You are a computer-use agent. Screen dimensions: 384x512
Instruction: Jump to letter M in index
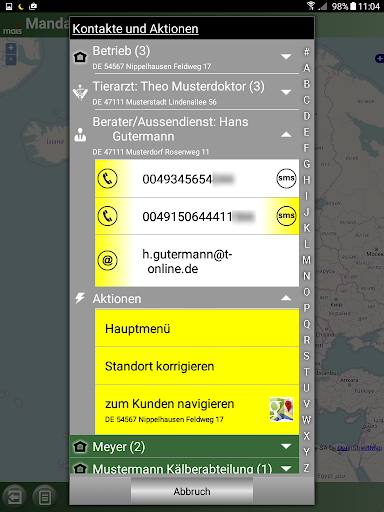click(306, 260)
